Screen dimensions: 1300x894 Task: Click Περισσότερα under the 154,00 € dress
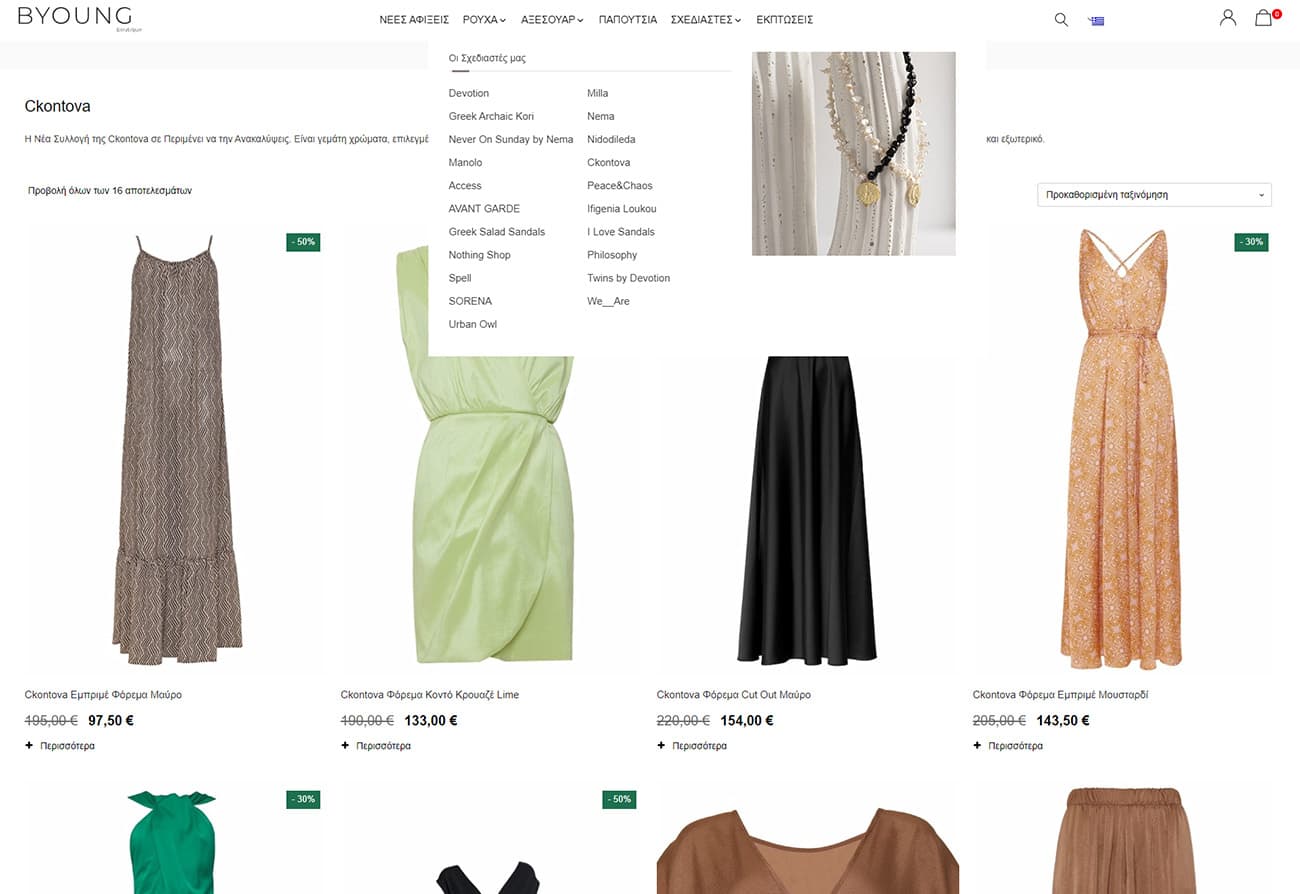coord(700,746)
